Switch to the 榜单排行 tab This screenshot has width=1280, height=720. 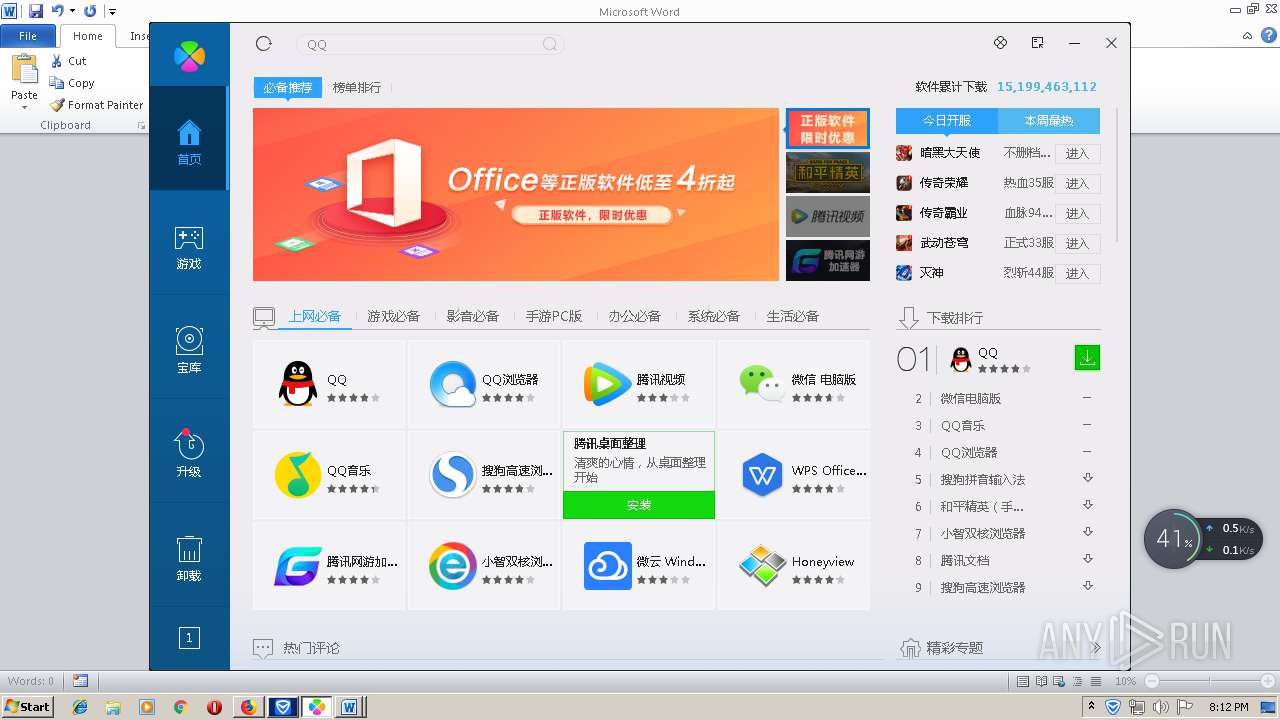click(x=357, y=87)
